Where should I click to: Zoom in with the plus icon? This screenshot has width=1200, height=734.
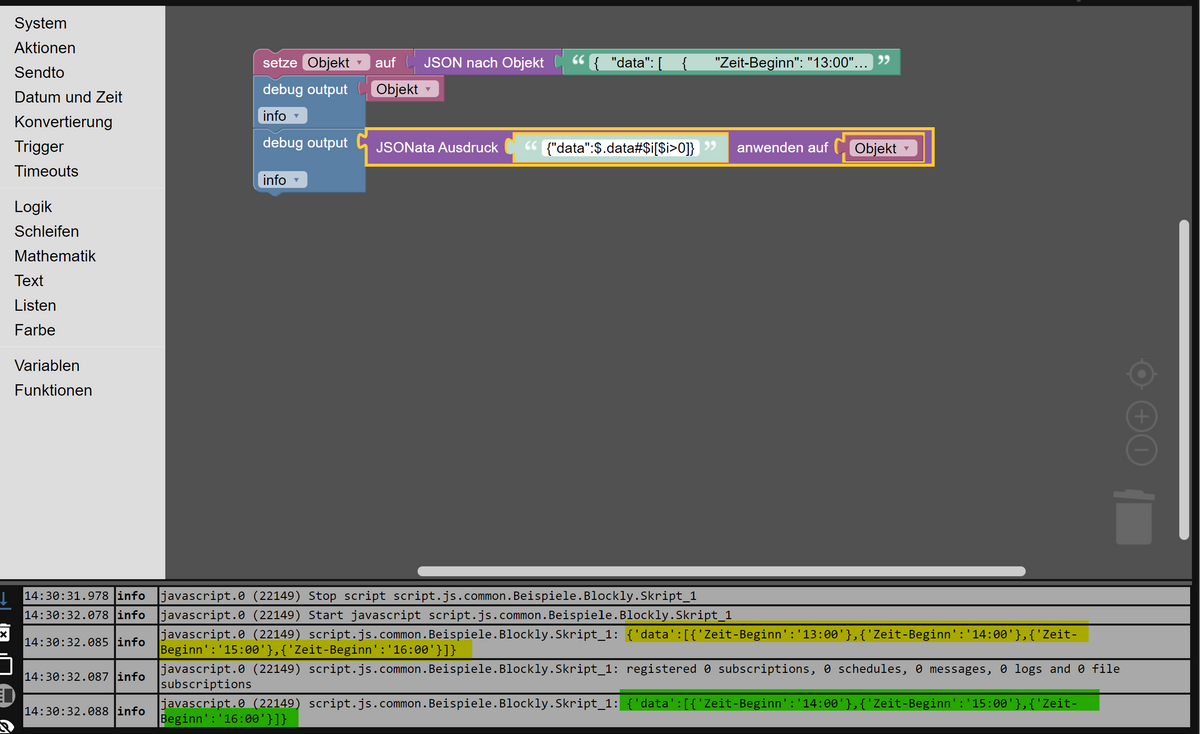(x=1141, y=416)
